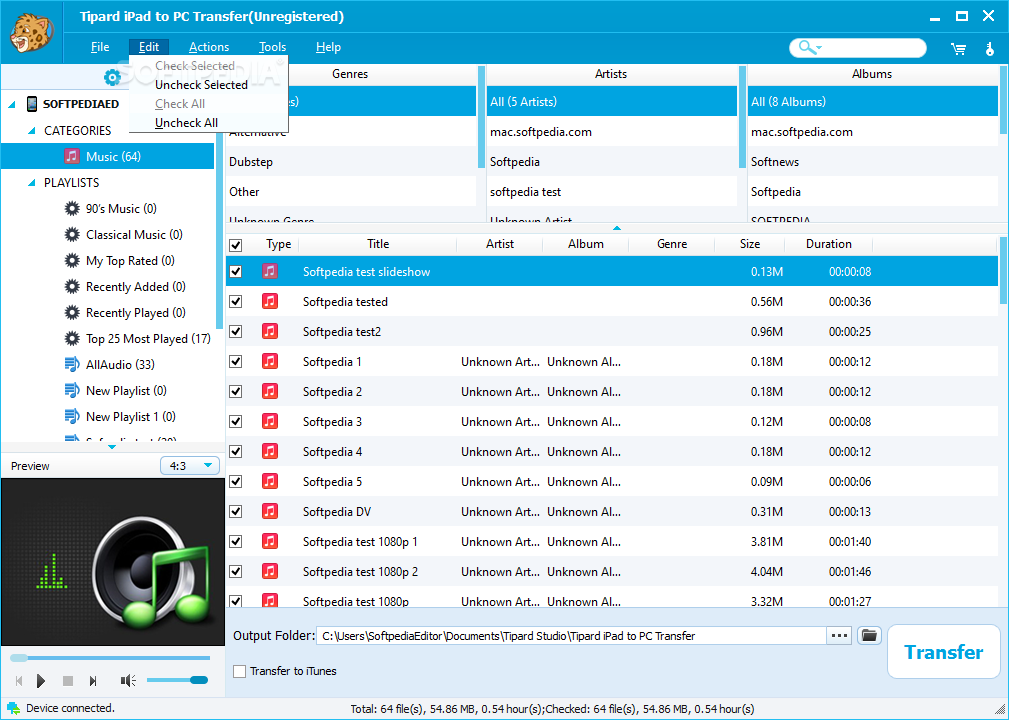Screen dimensions: 1009x720
Task: Uncheck Softpedia test2 checkbox
Action: point(236,331)
